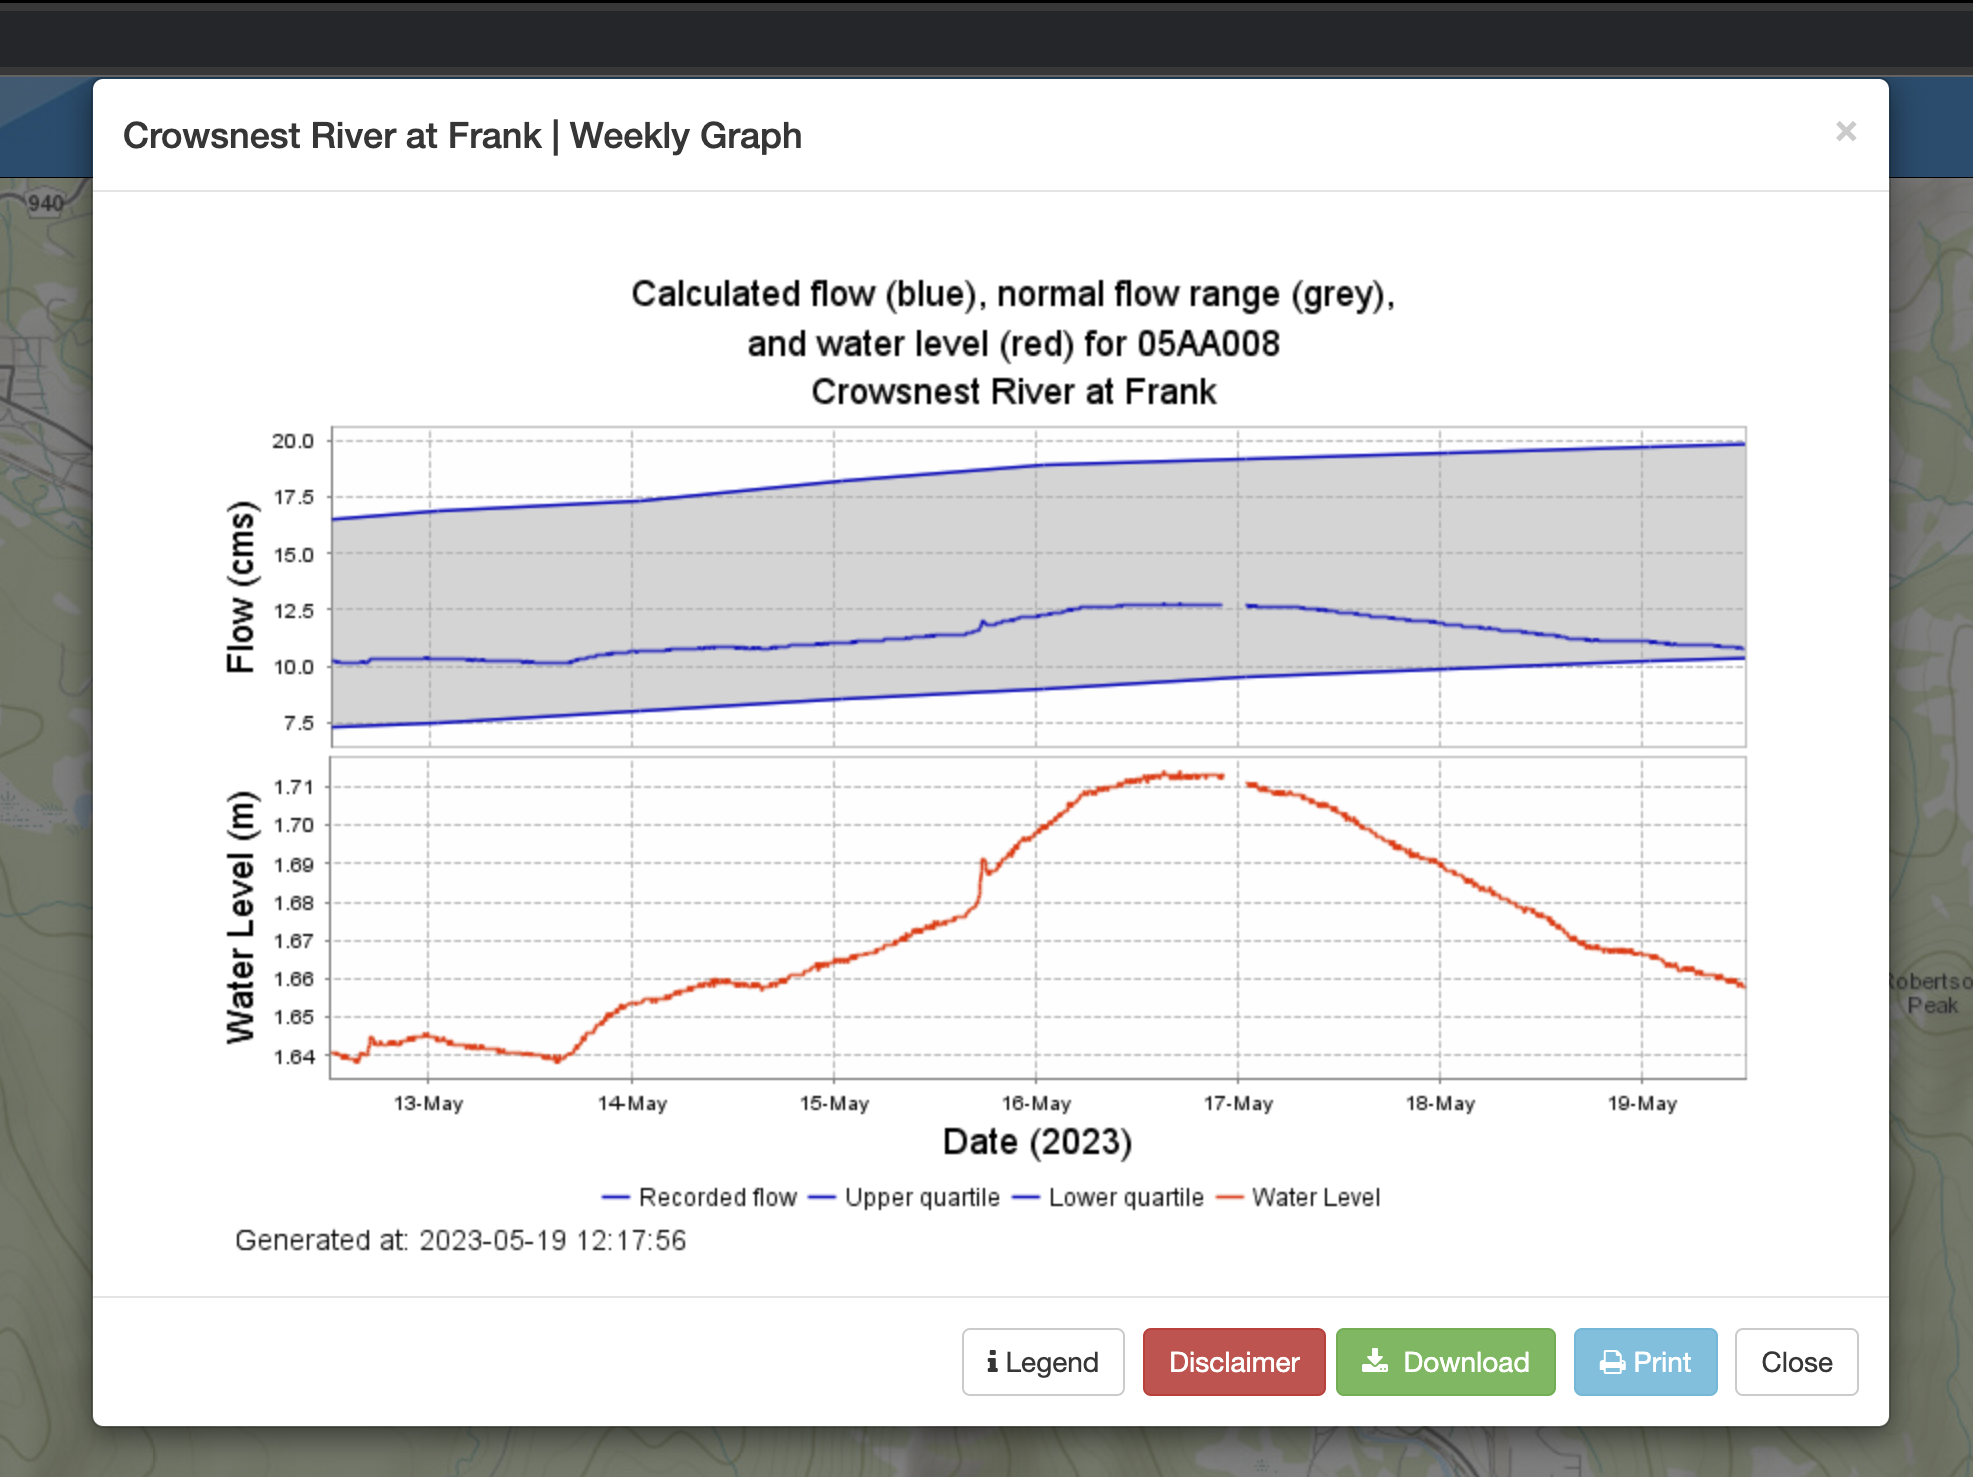This screenshot has height=1477, width=1973.
Task: Click the '13-May' date axis label
Action: coord(428,1103)
